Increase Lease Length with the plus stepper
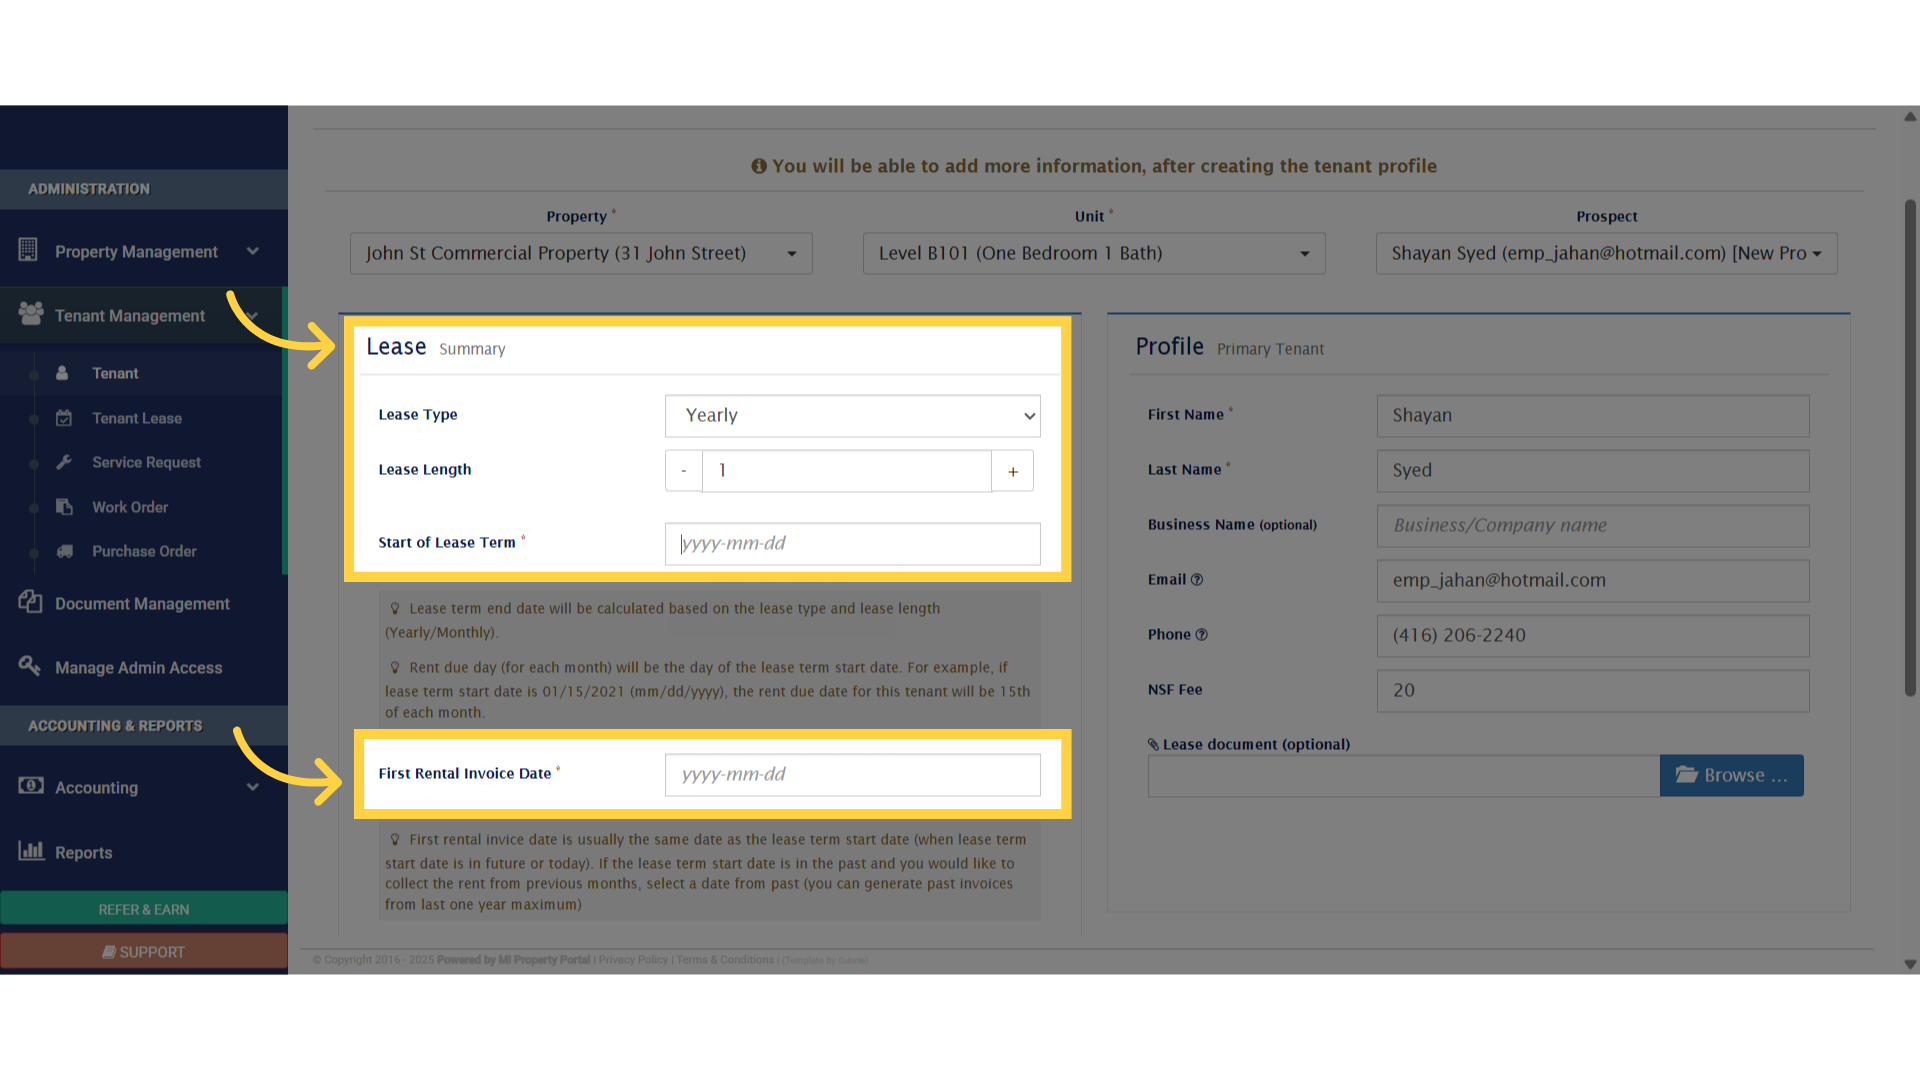 pyautogui.click(x=1013, y=470)
